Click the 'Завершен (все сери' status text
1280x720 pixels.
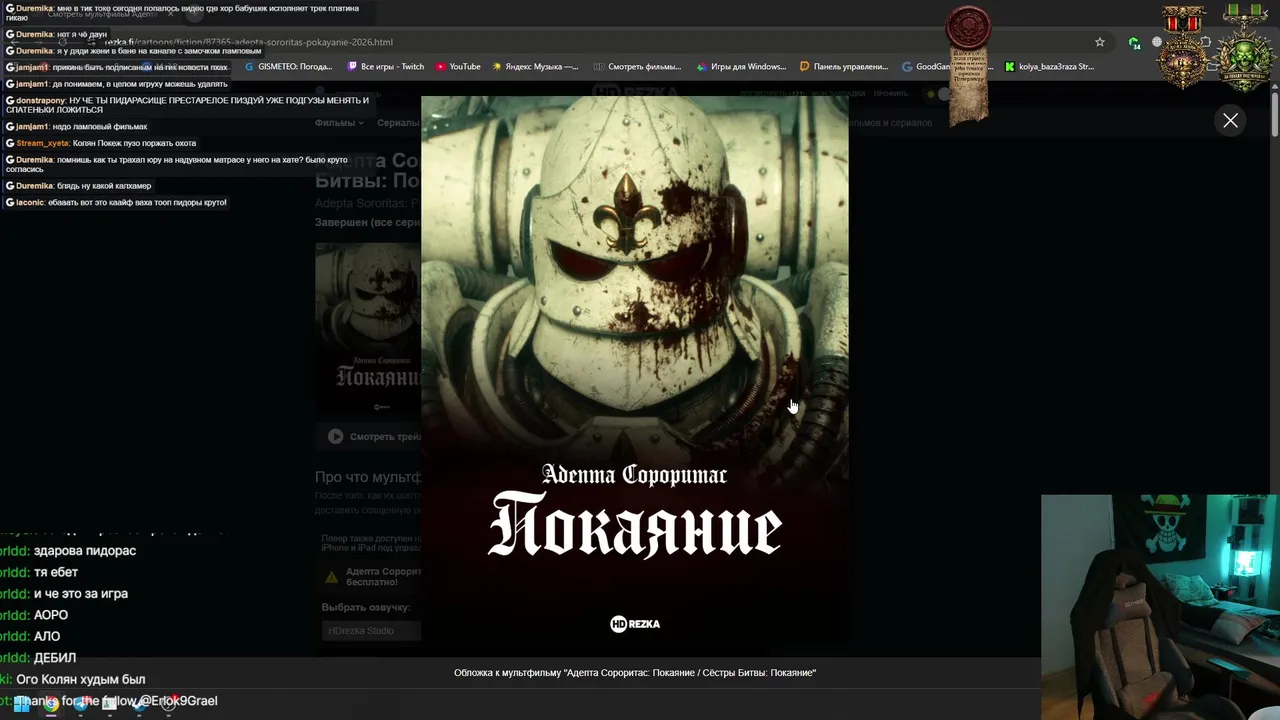368,222
